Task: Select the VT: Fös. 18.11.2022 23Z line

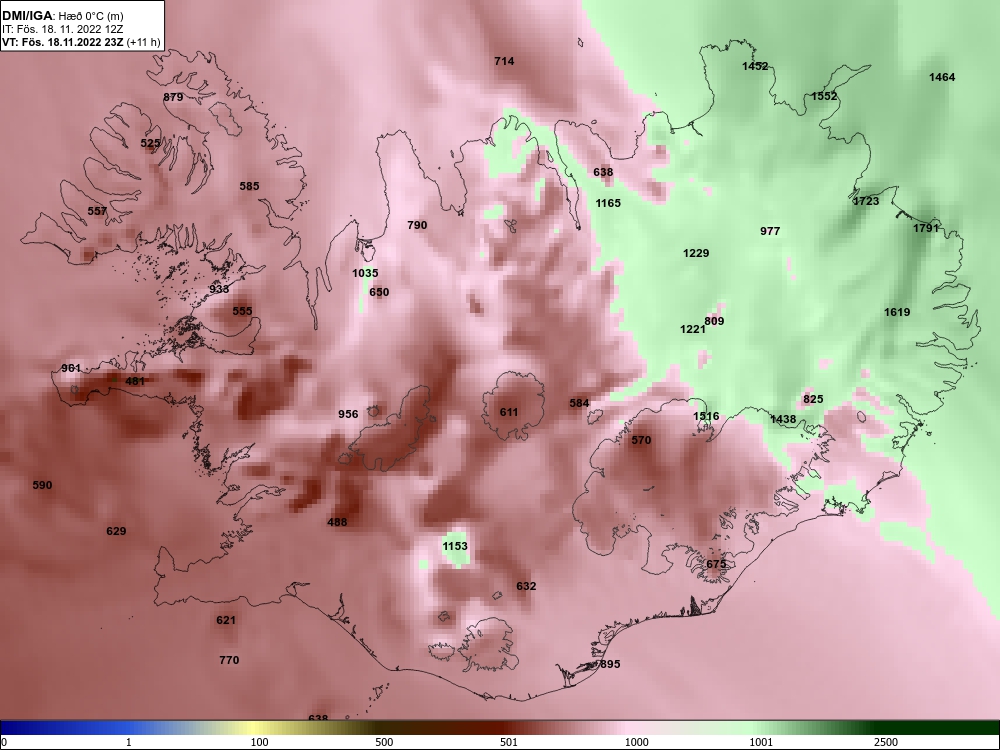Action: click(x=81, y=42)
